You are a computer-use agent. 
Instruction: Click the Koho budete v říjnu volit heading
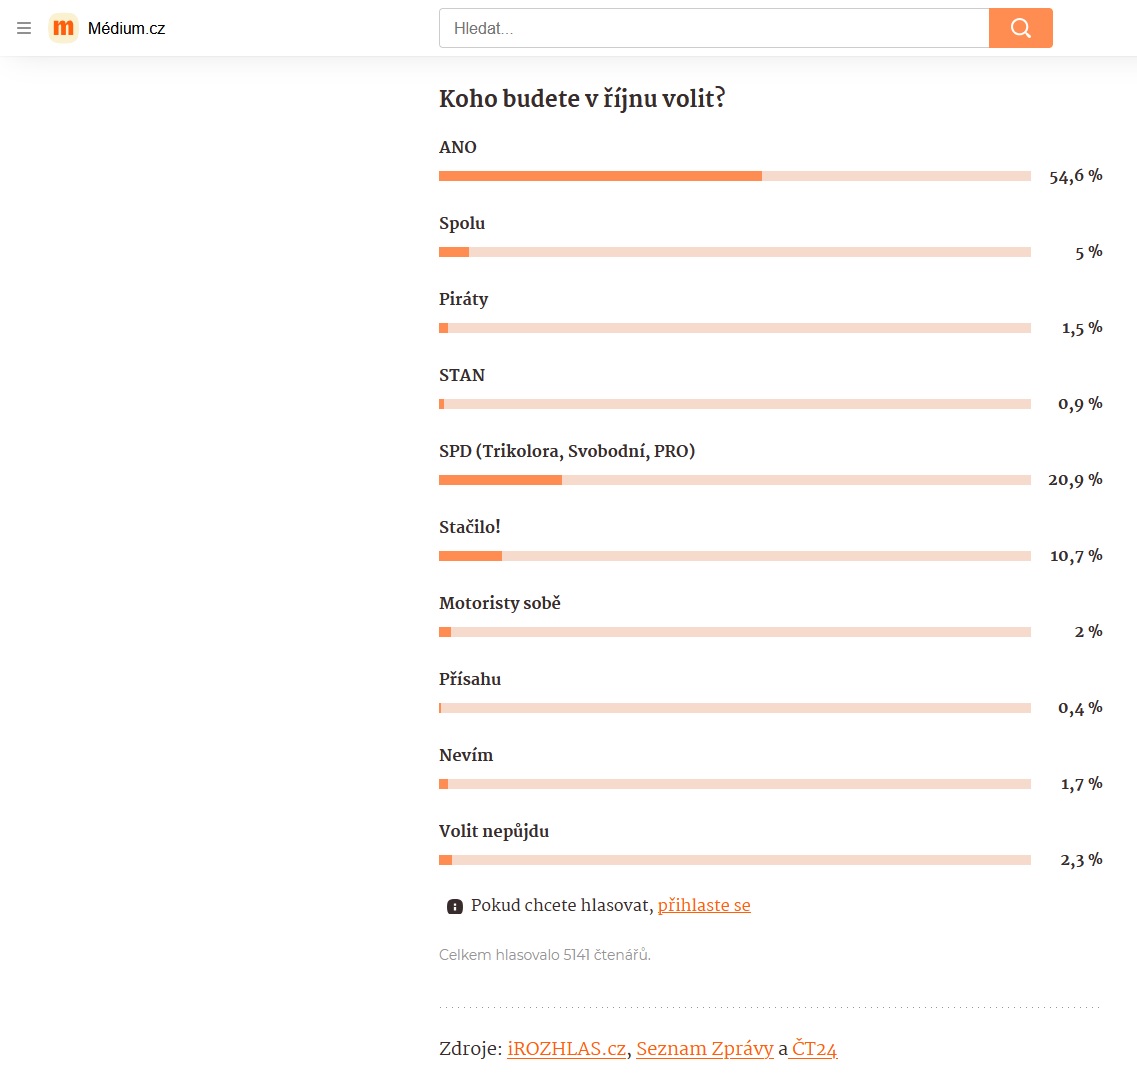[582, 99]
